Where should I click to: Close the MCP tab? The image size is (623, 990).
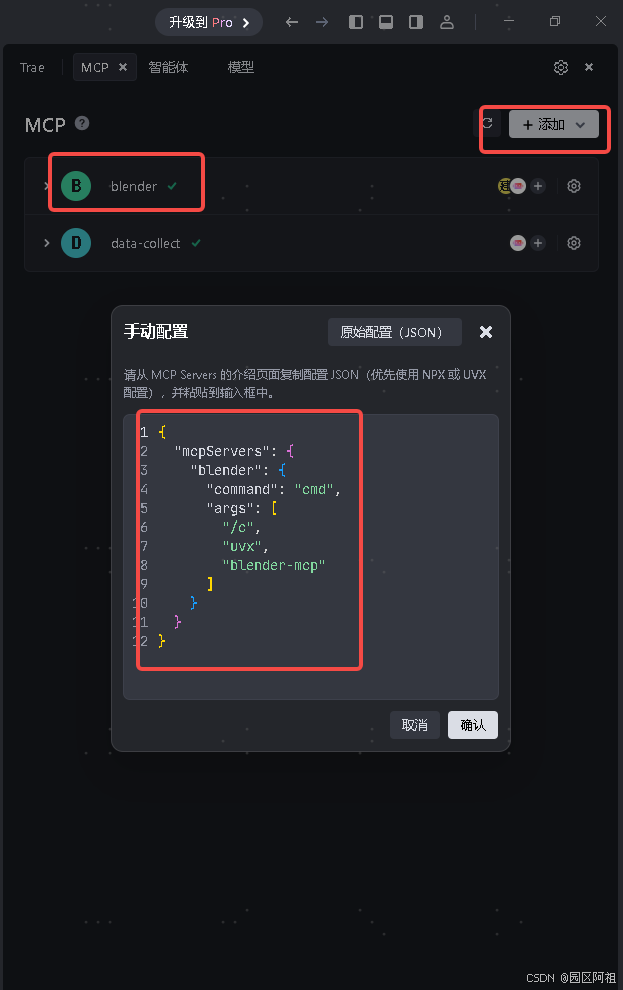tap(126, 67)
